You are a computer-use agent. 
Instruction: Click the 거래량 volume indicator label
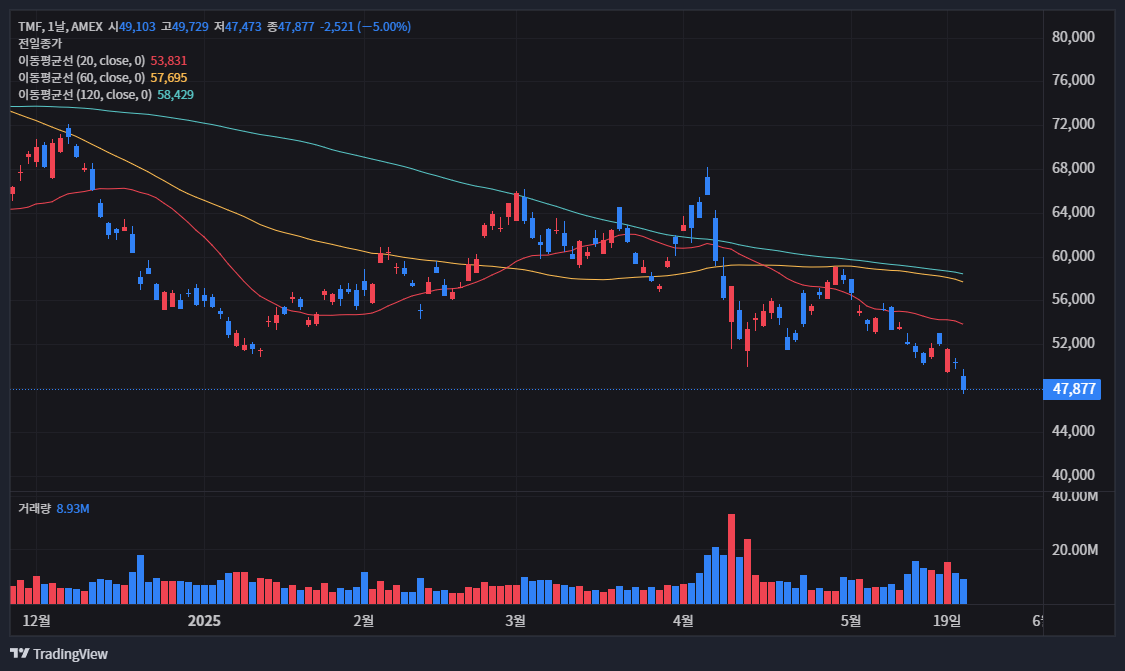pyautogui.click(x=34, y=508)
